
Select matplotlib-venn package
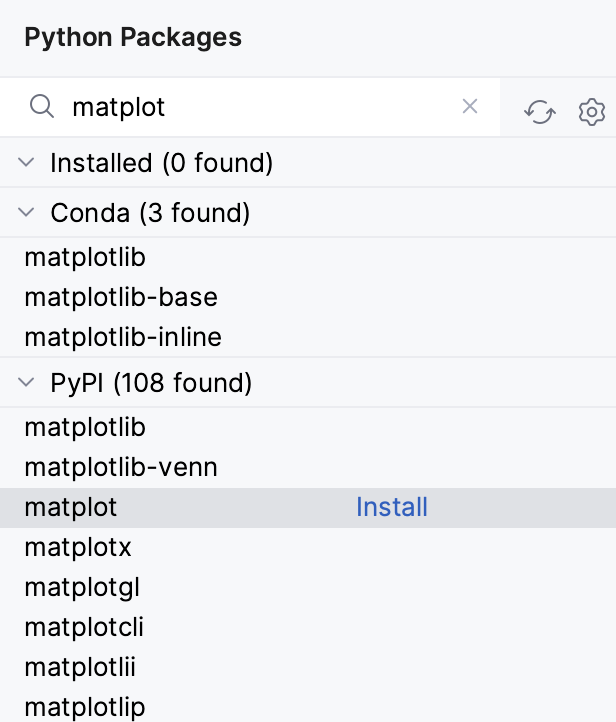pos(120,467)
